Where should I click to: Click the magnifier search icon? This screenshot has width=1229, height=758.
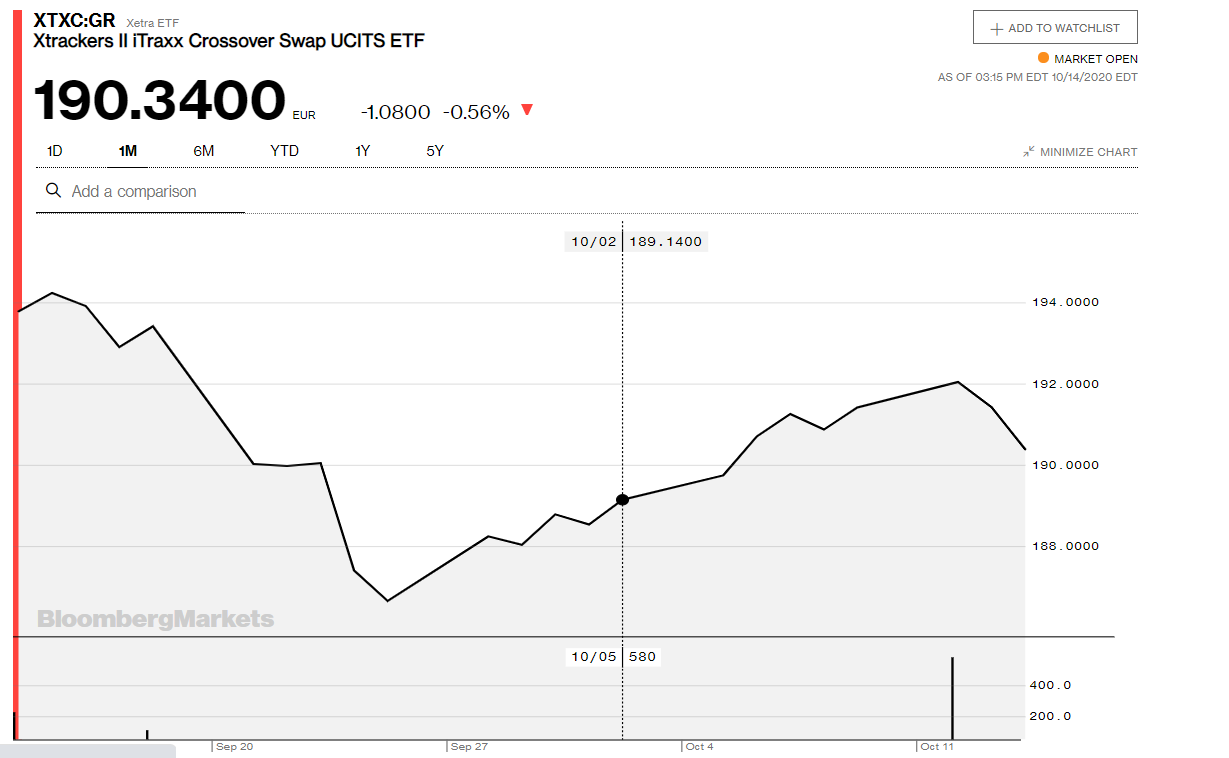53,191
